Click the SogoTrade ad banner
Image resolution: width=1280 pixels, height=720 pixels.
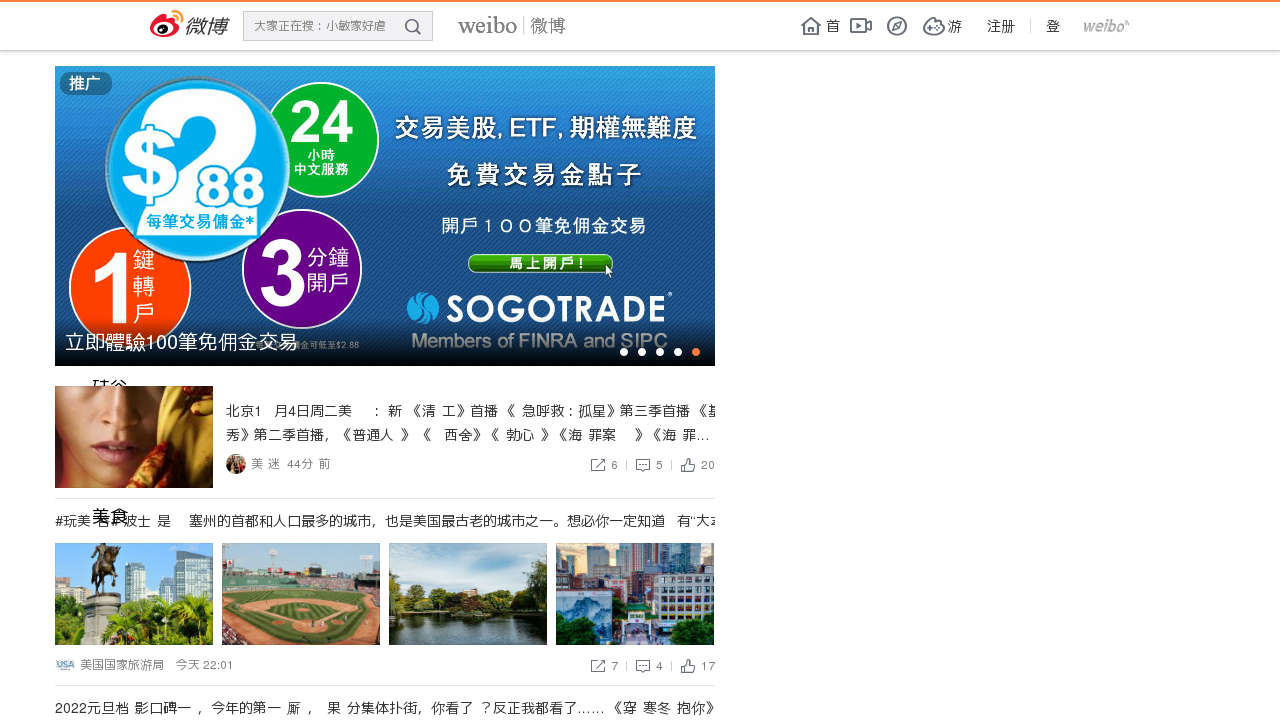385,216
